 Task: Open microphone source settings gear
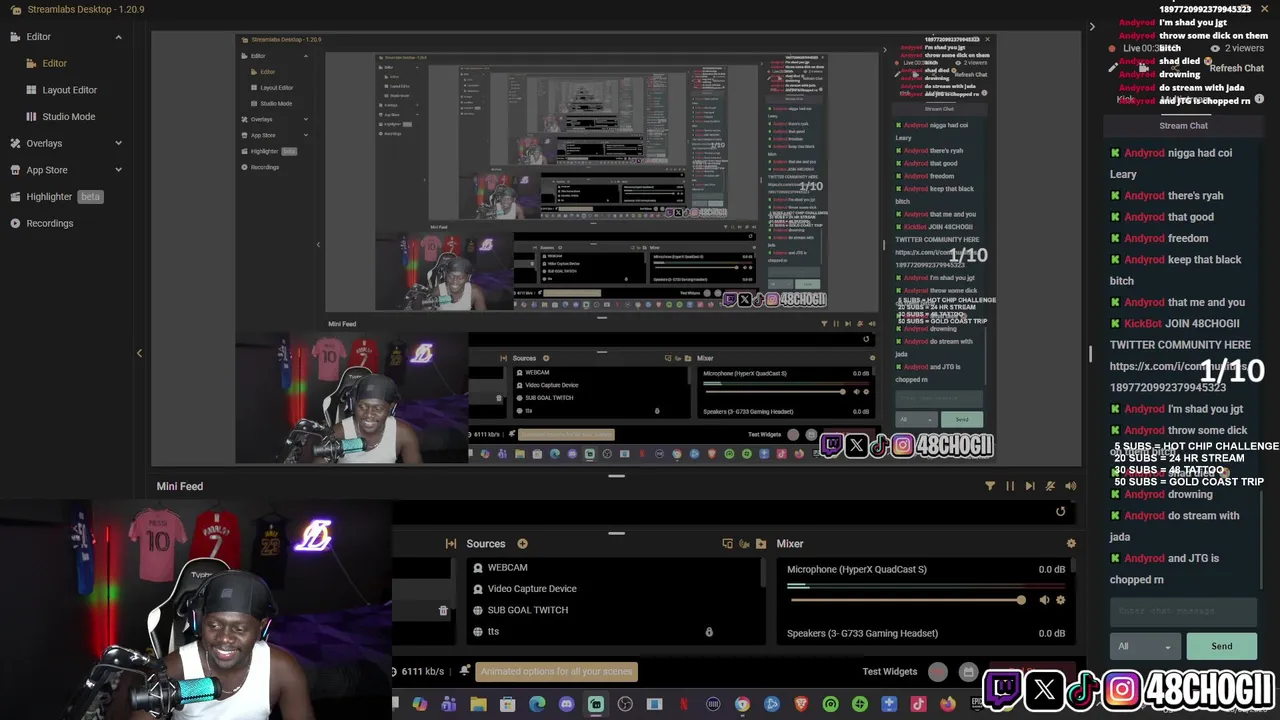(x=1060, y=600)
